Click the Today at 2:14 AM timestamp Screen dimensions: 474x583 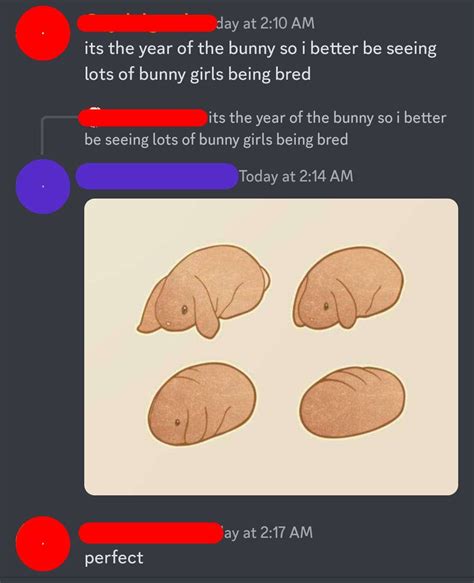click(x=296, y=176)
